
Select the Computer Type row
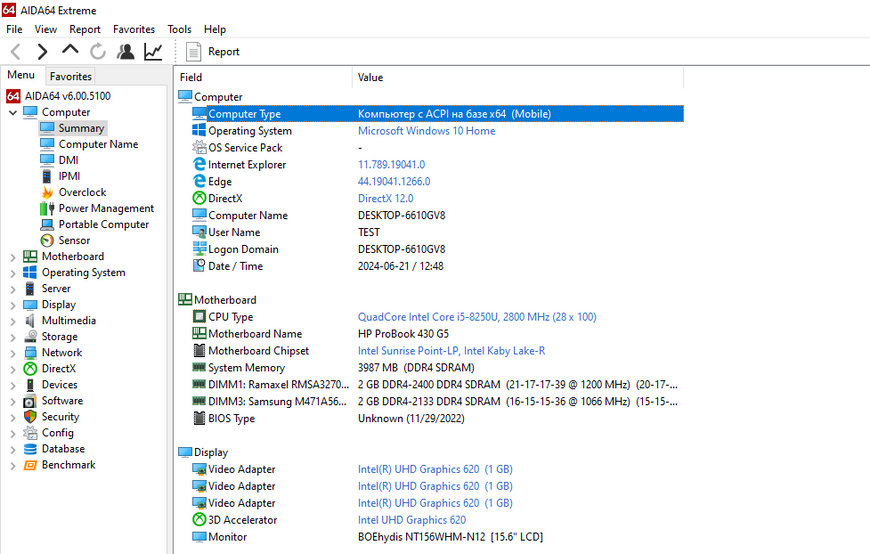(x=437, y=114)
